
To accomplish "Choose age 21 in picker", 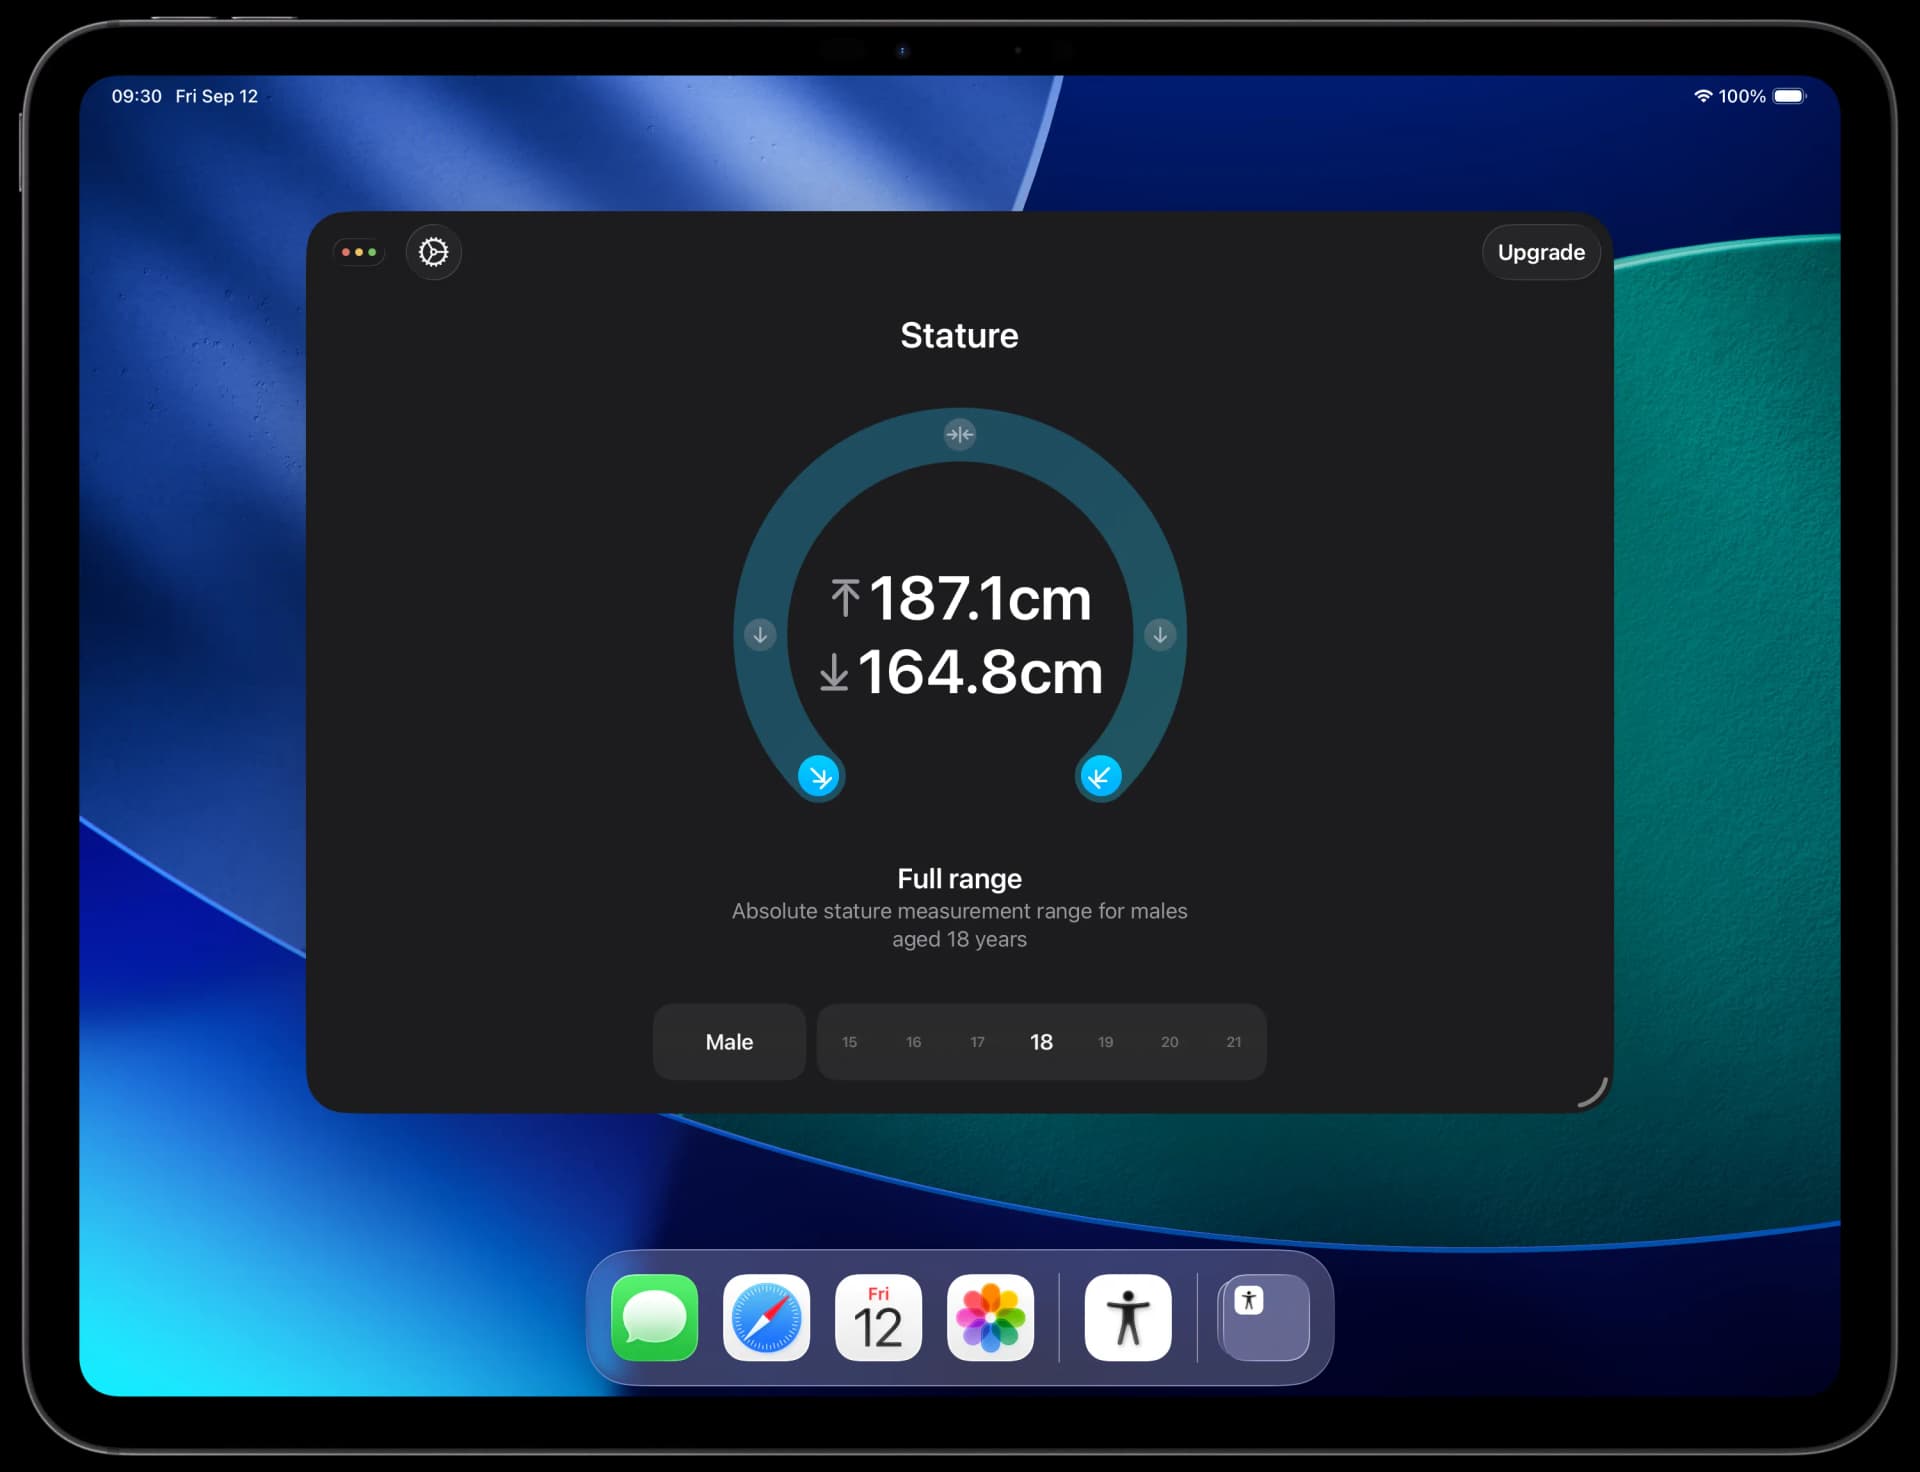I will (x=1233, y=1042).
